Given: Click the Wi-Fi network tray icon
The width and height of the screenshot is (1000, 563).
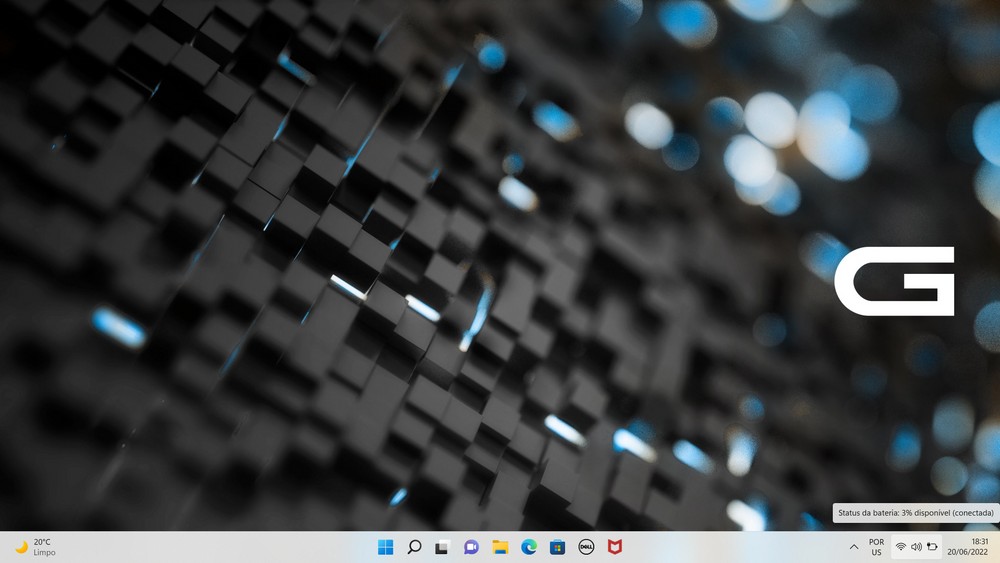Looking at the screenshot, I should (901, 547).
